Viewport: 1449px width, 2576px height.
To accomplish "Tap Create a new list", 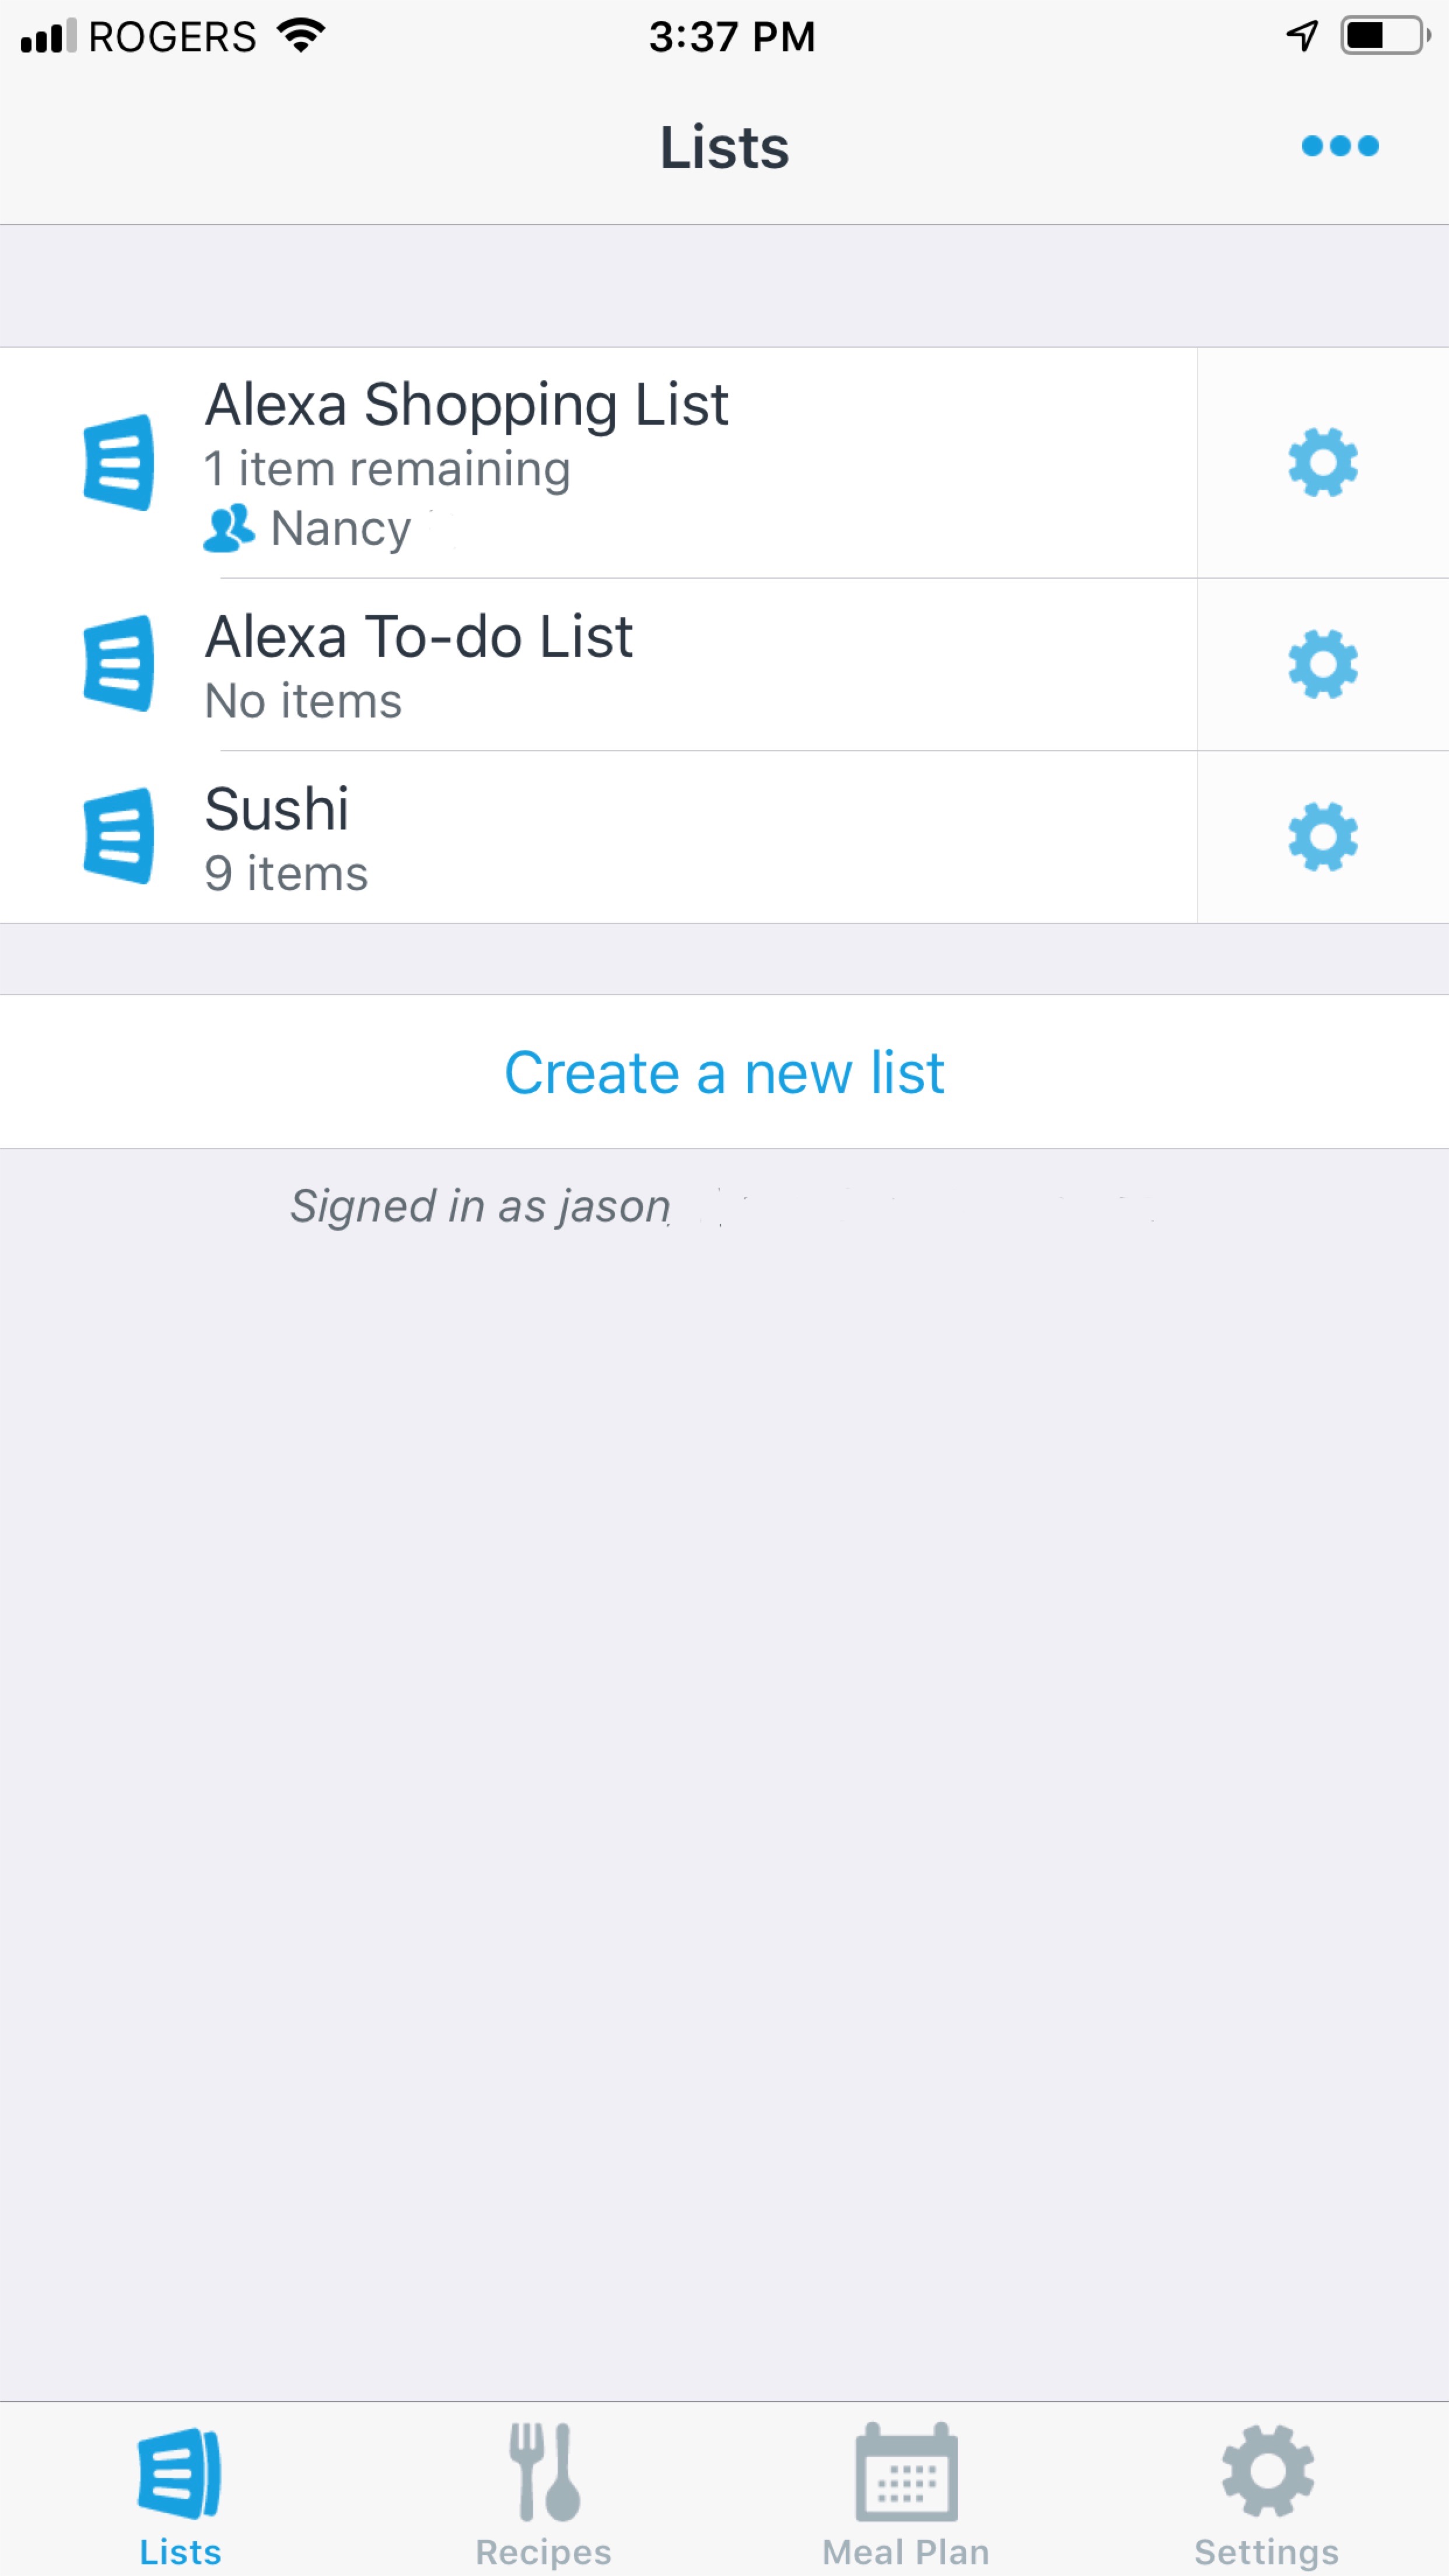I will point(724,1072).
